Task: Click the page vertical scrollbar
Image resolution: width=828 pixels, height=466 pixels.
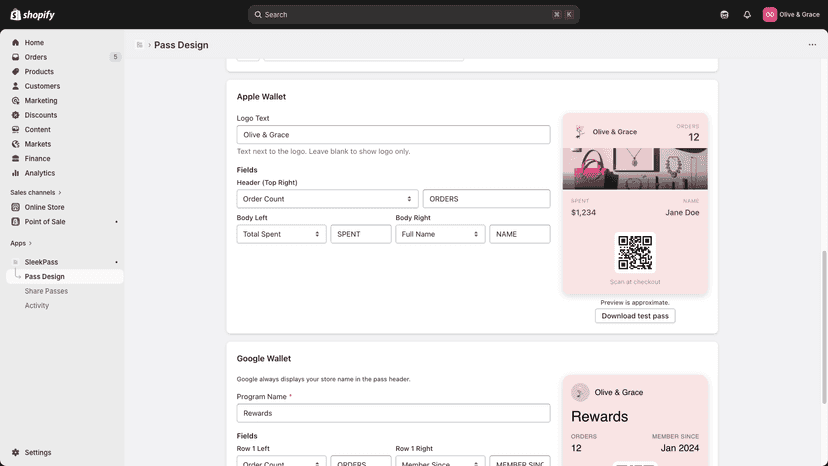Action: point(824,328)
